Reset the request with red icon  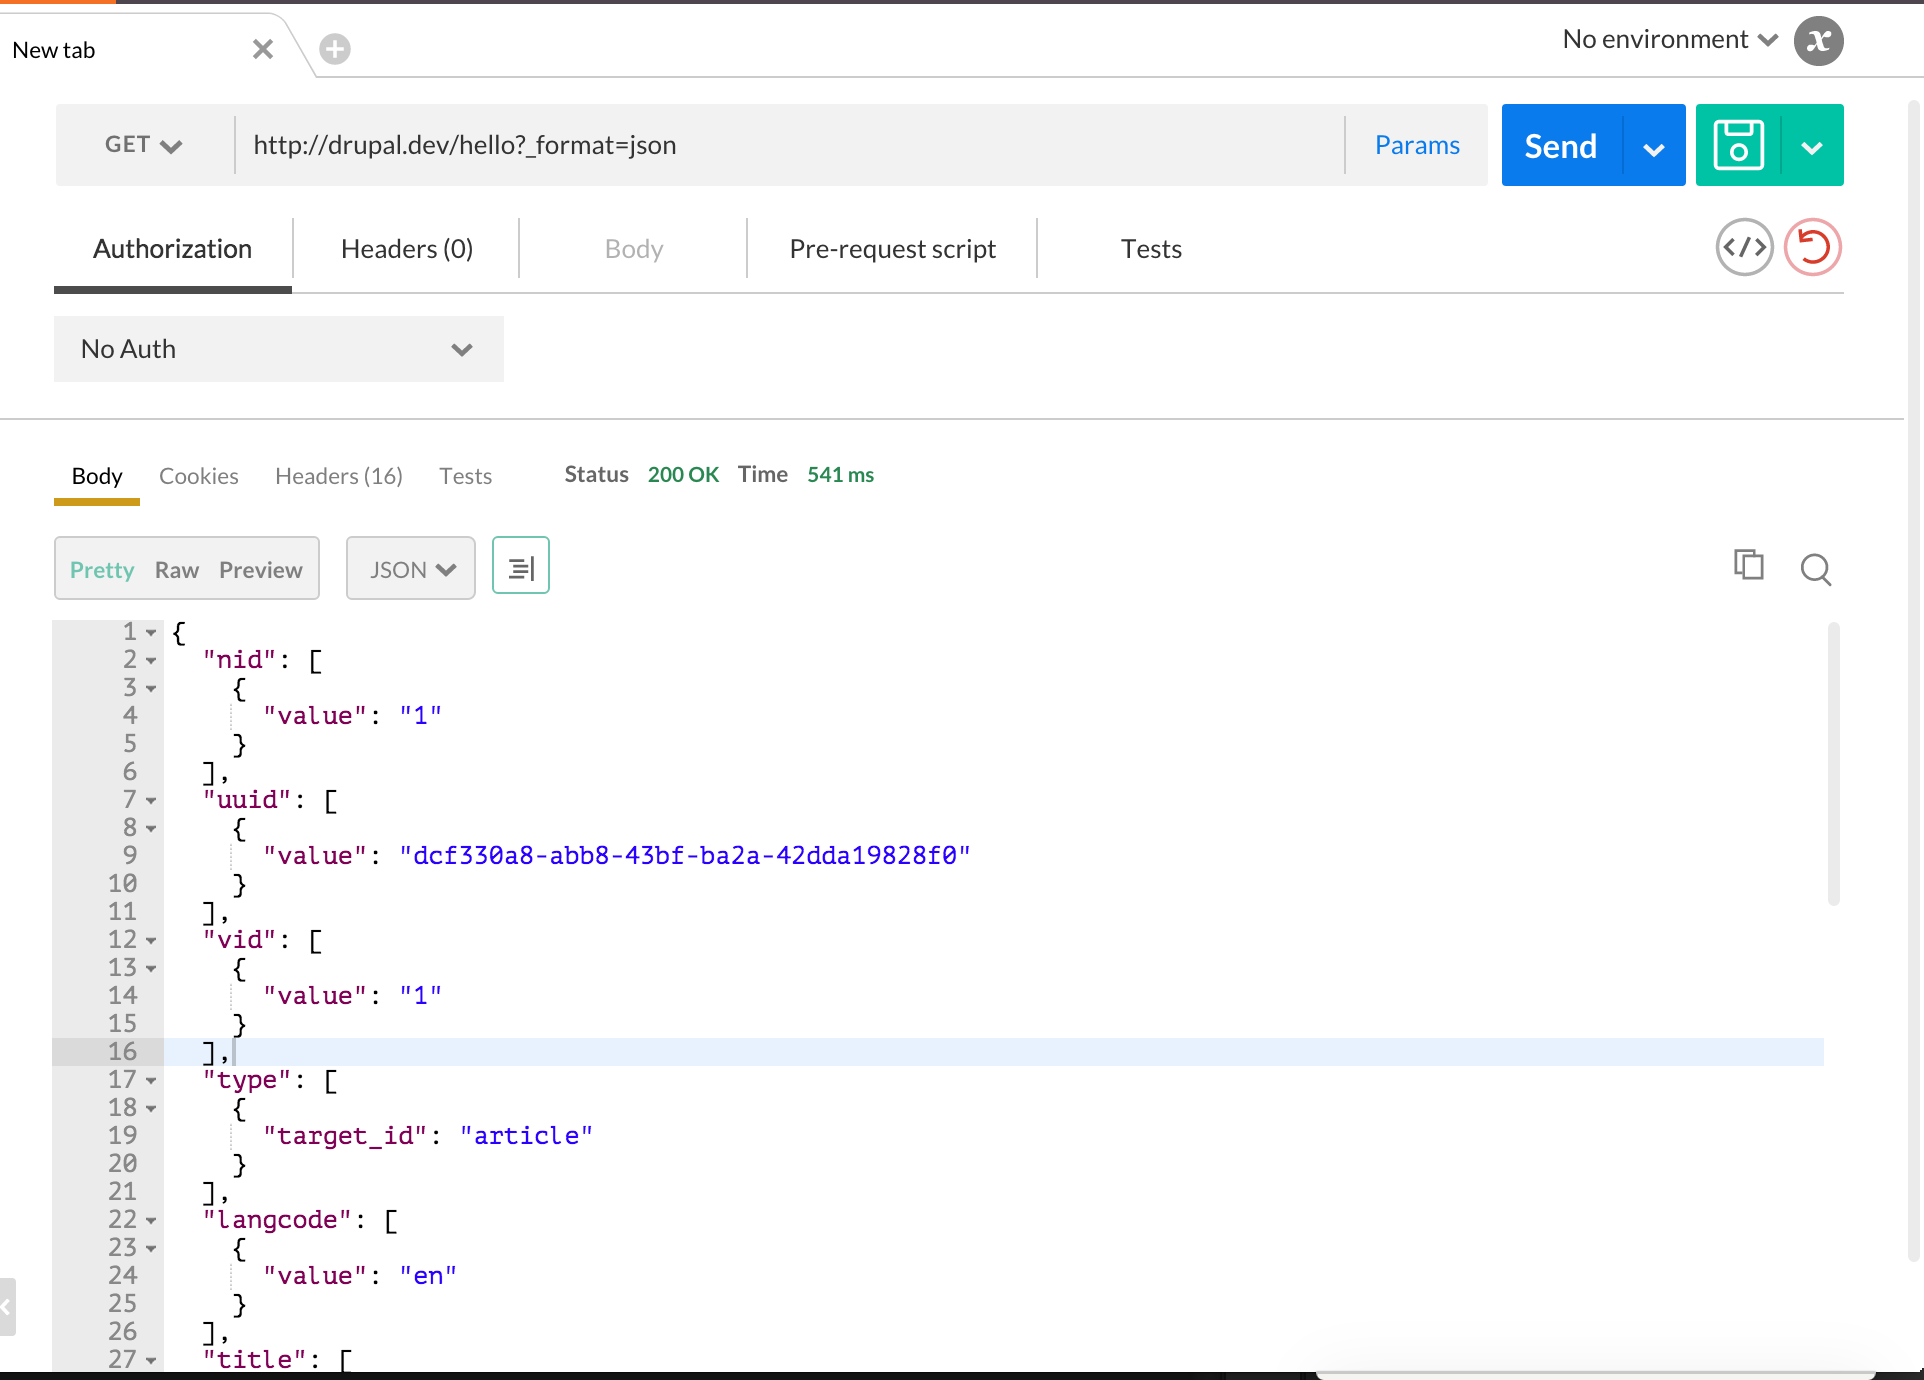(x=1813, y=247)
